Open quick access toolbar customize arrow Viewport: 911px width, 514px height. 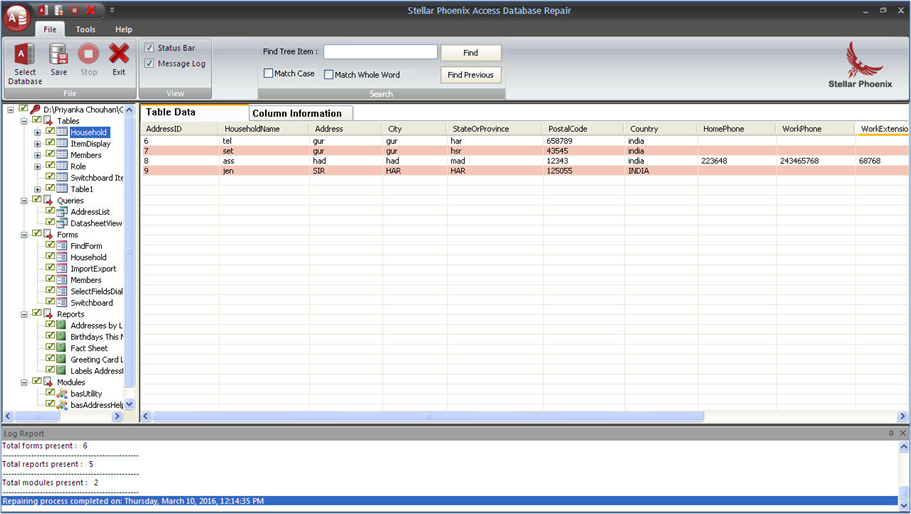click(x=112, y=10)
